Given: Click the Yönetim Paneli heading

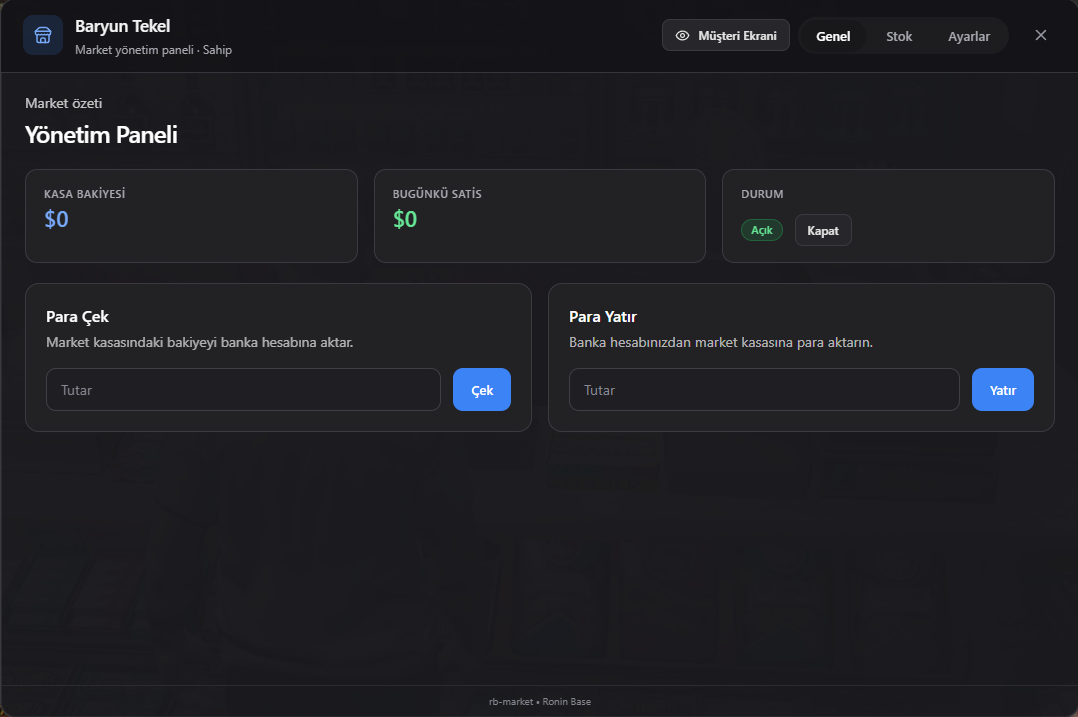Looking at the screenshot, I should [101, 135].
